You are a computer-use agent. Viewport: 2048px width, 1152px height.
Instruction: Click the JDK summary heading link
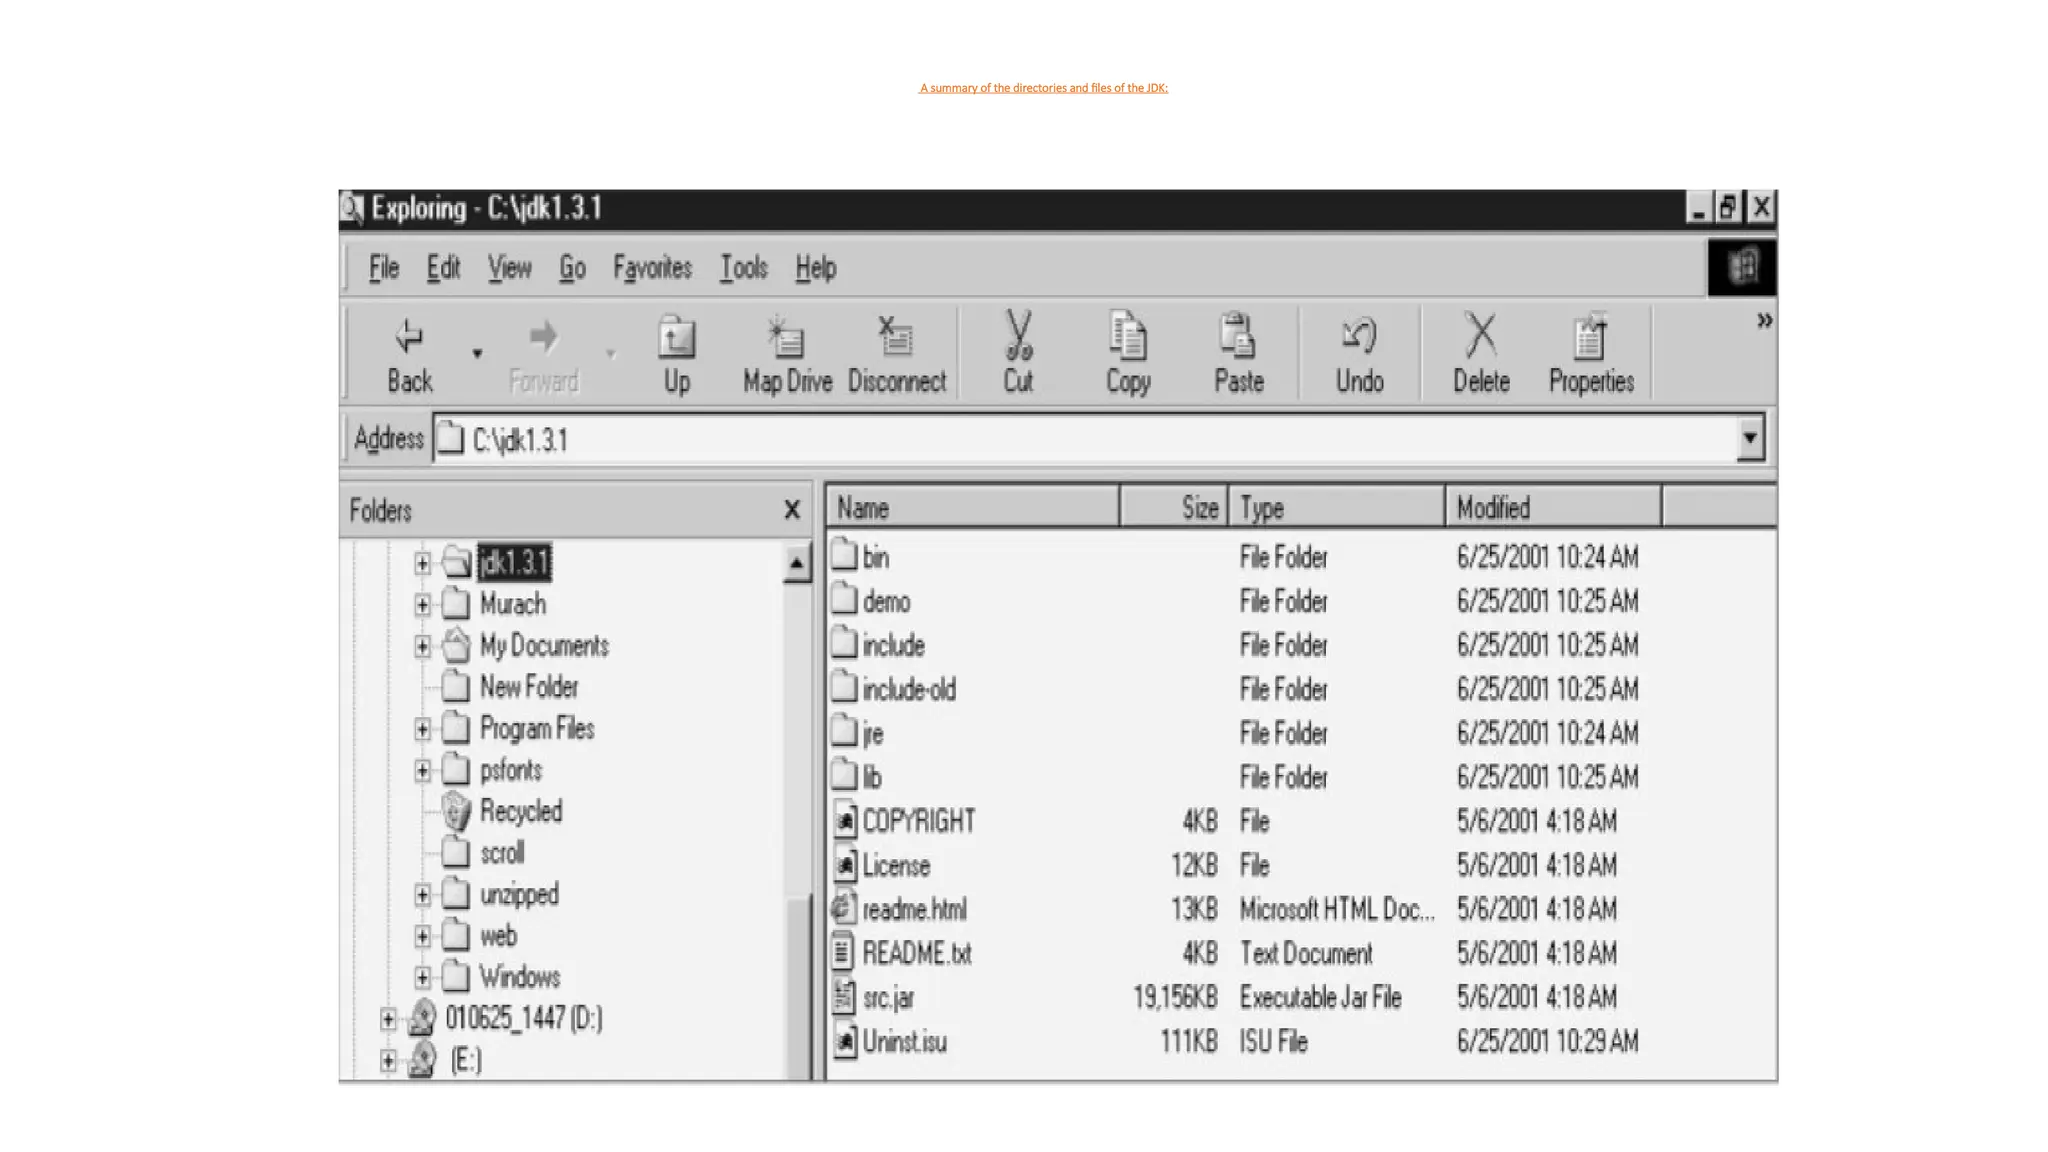tap(1044, 88)
